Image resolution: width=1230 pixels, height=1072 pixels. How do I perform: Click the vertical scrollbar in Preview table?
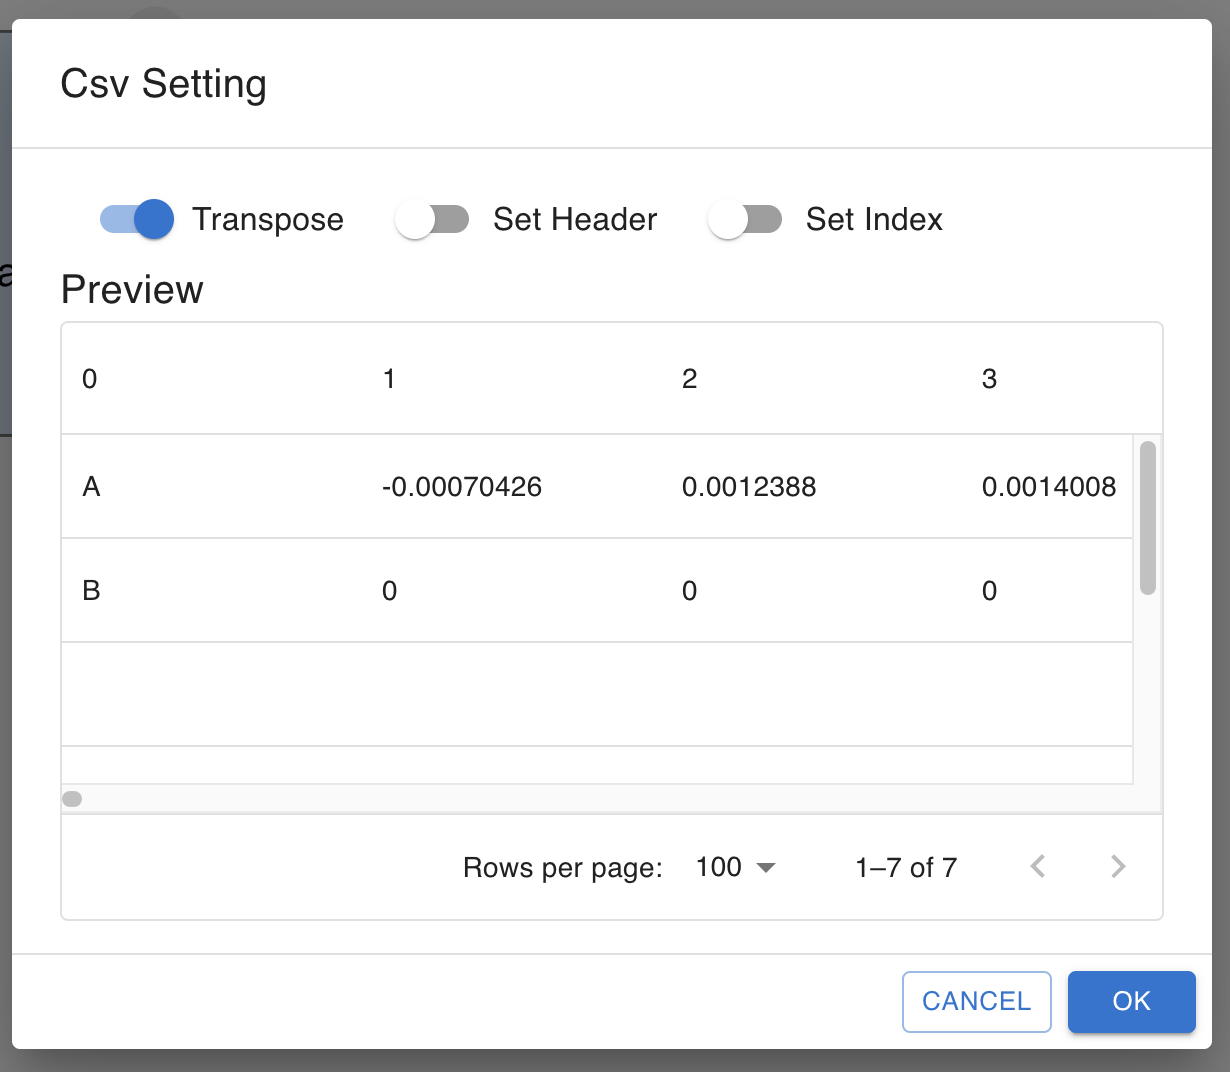click(x=1148, y=518)
